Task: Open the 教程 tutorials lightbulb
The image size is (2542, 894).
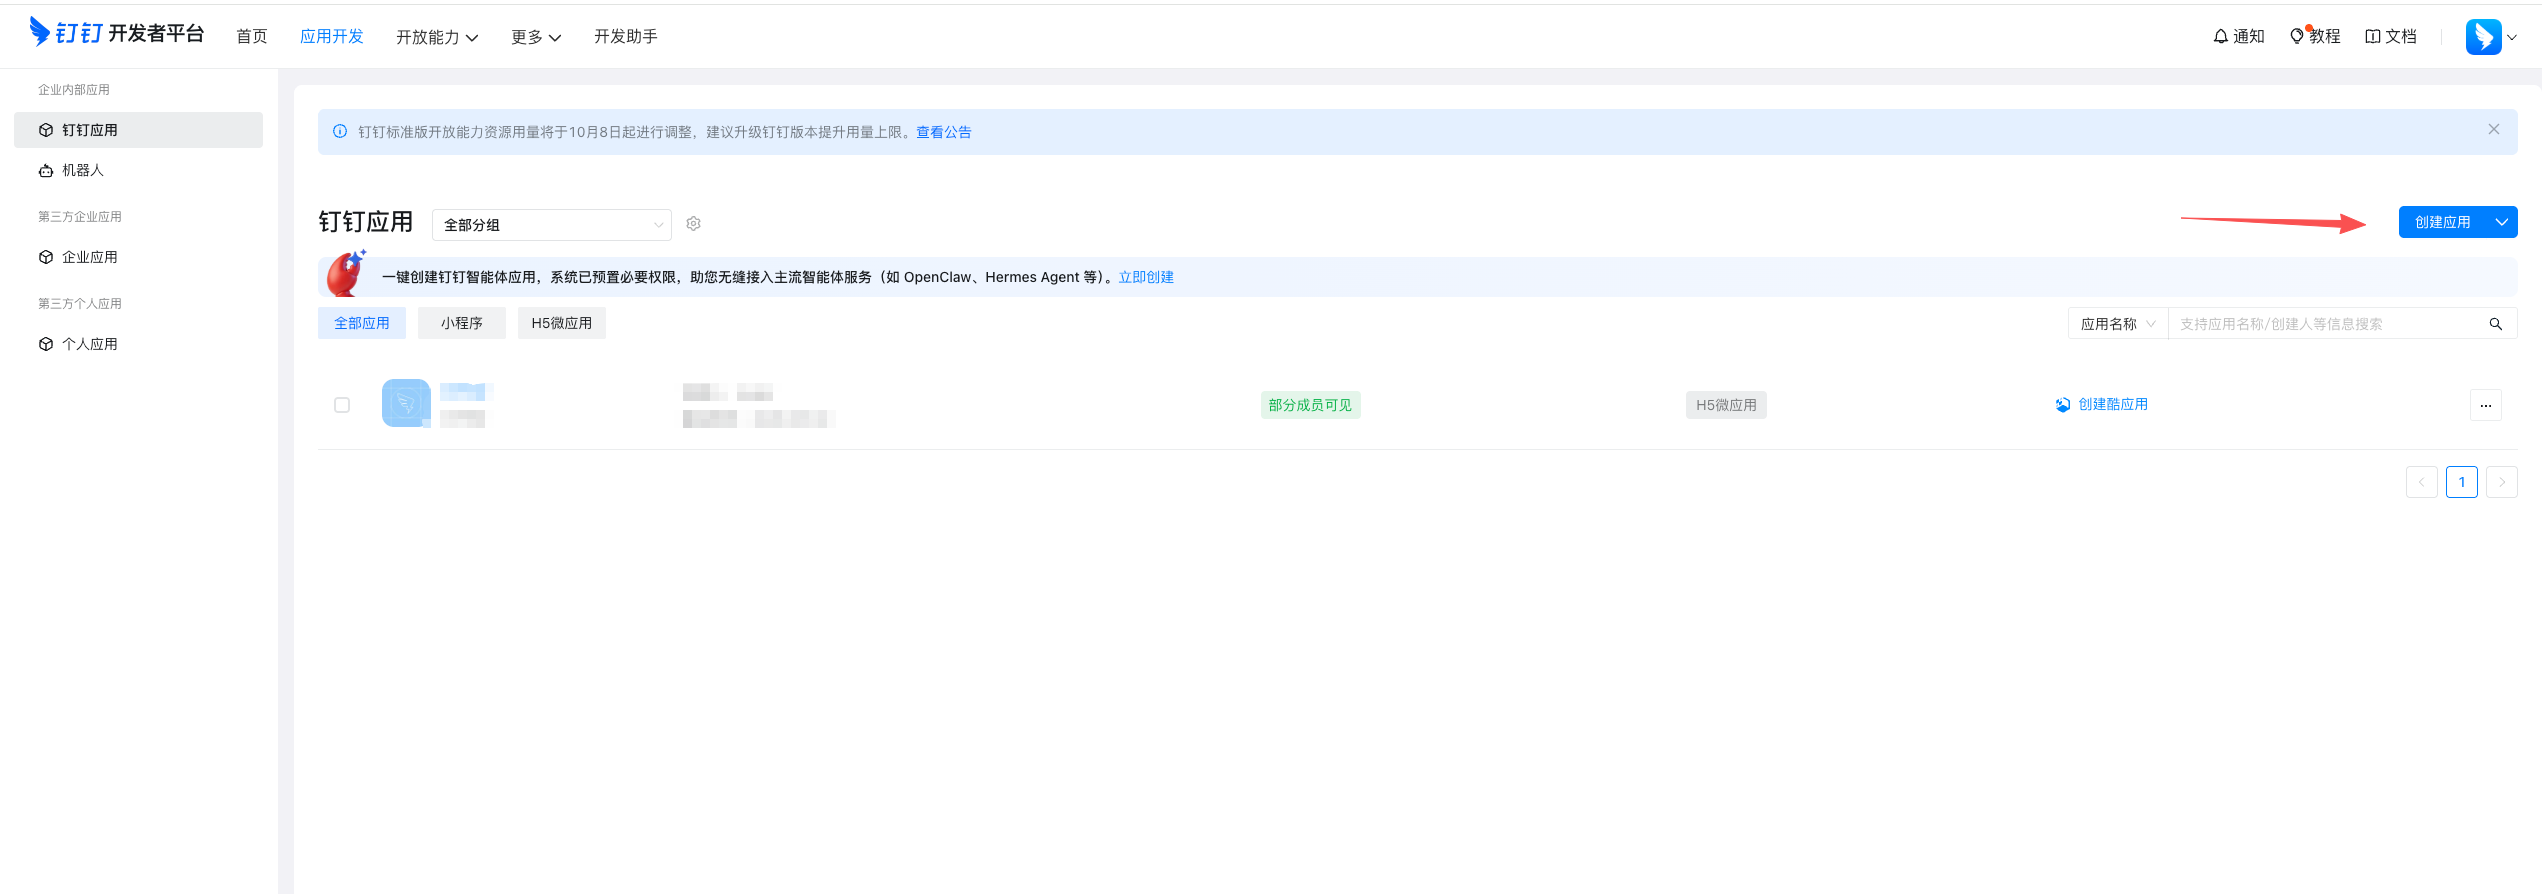Action: coord(2315,37)
